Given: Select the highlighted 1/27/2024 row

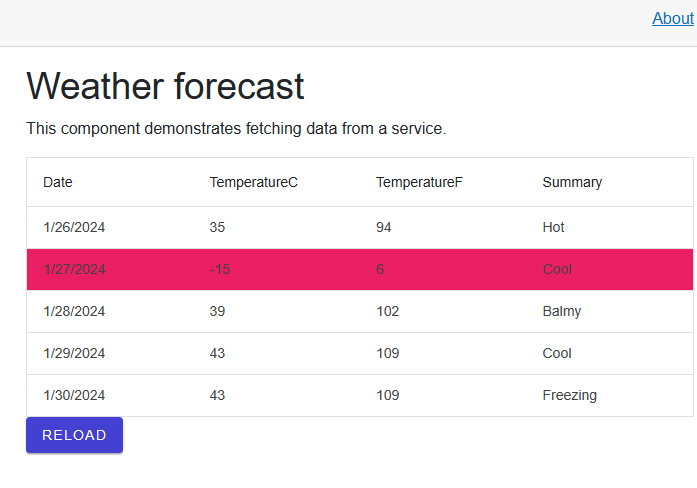Looking at the screenshot, I should click(360, 269).
